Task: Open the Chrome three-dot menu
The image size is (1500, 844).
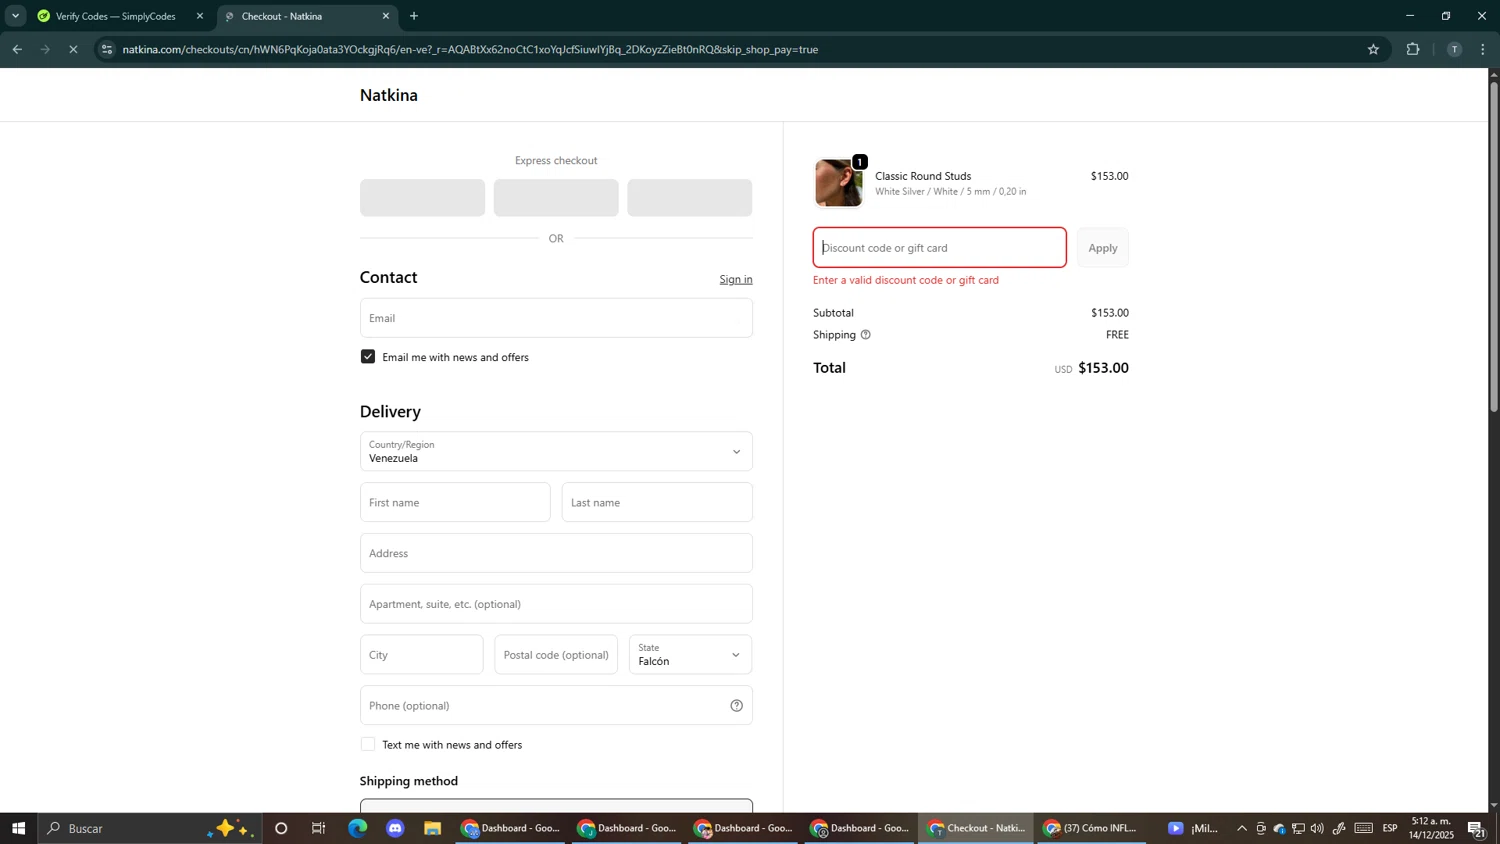Action: pos(1483,49)
